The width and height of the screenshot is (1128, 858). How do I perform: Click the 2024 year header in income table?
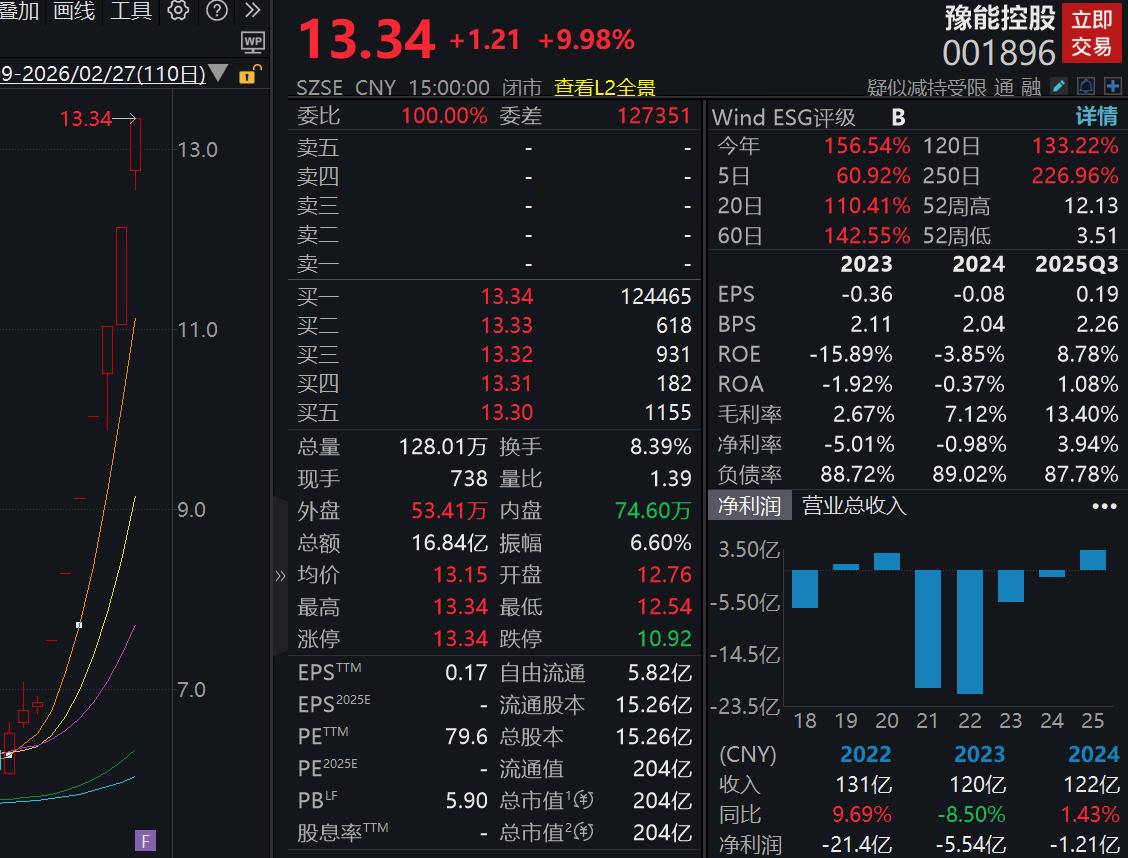[x=1093, y=754]
